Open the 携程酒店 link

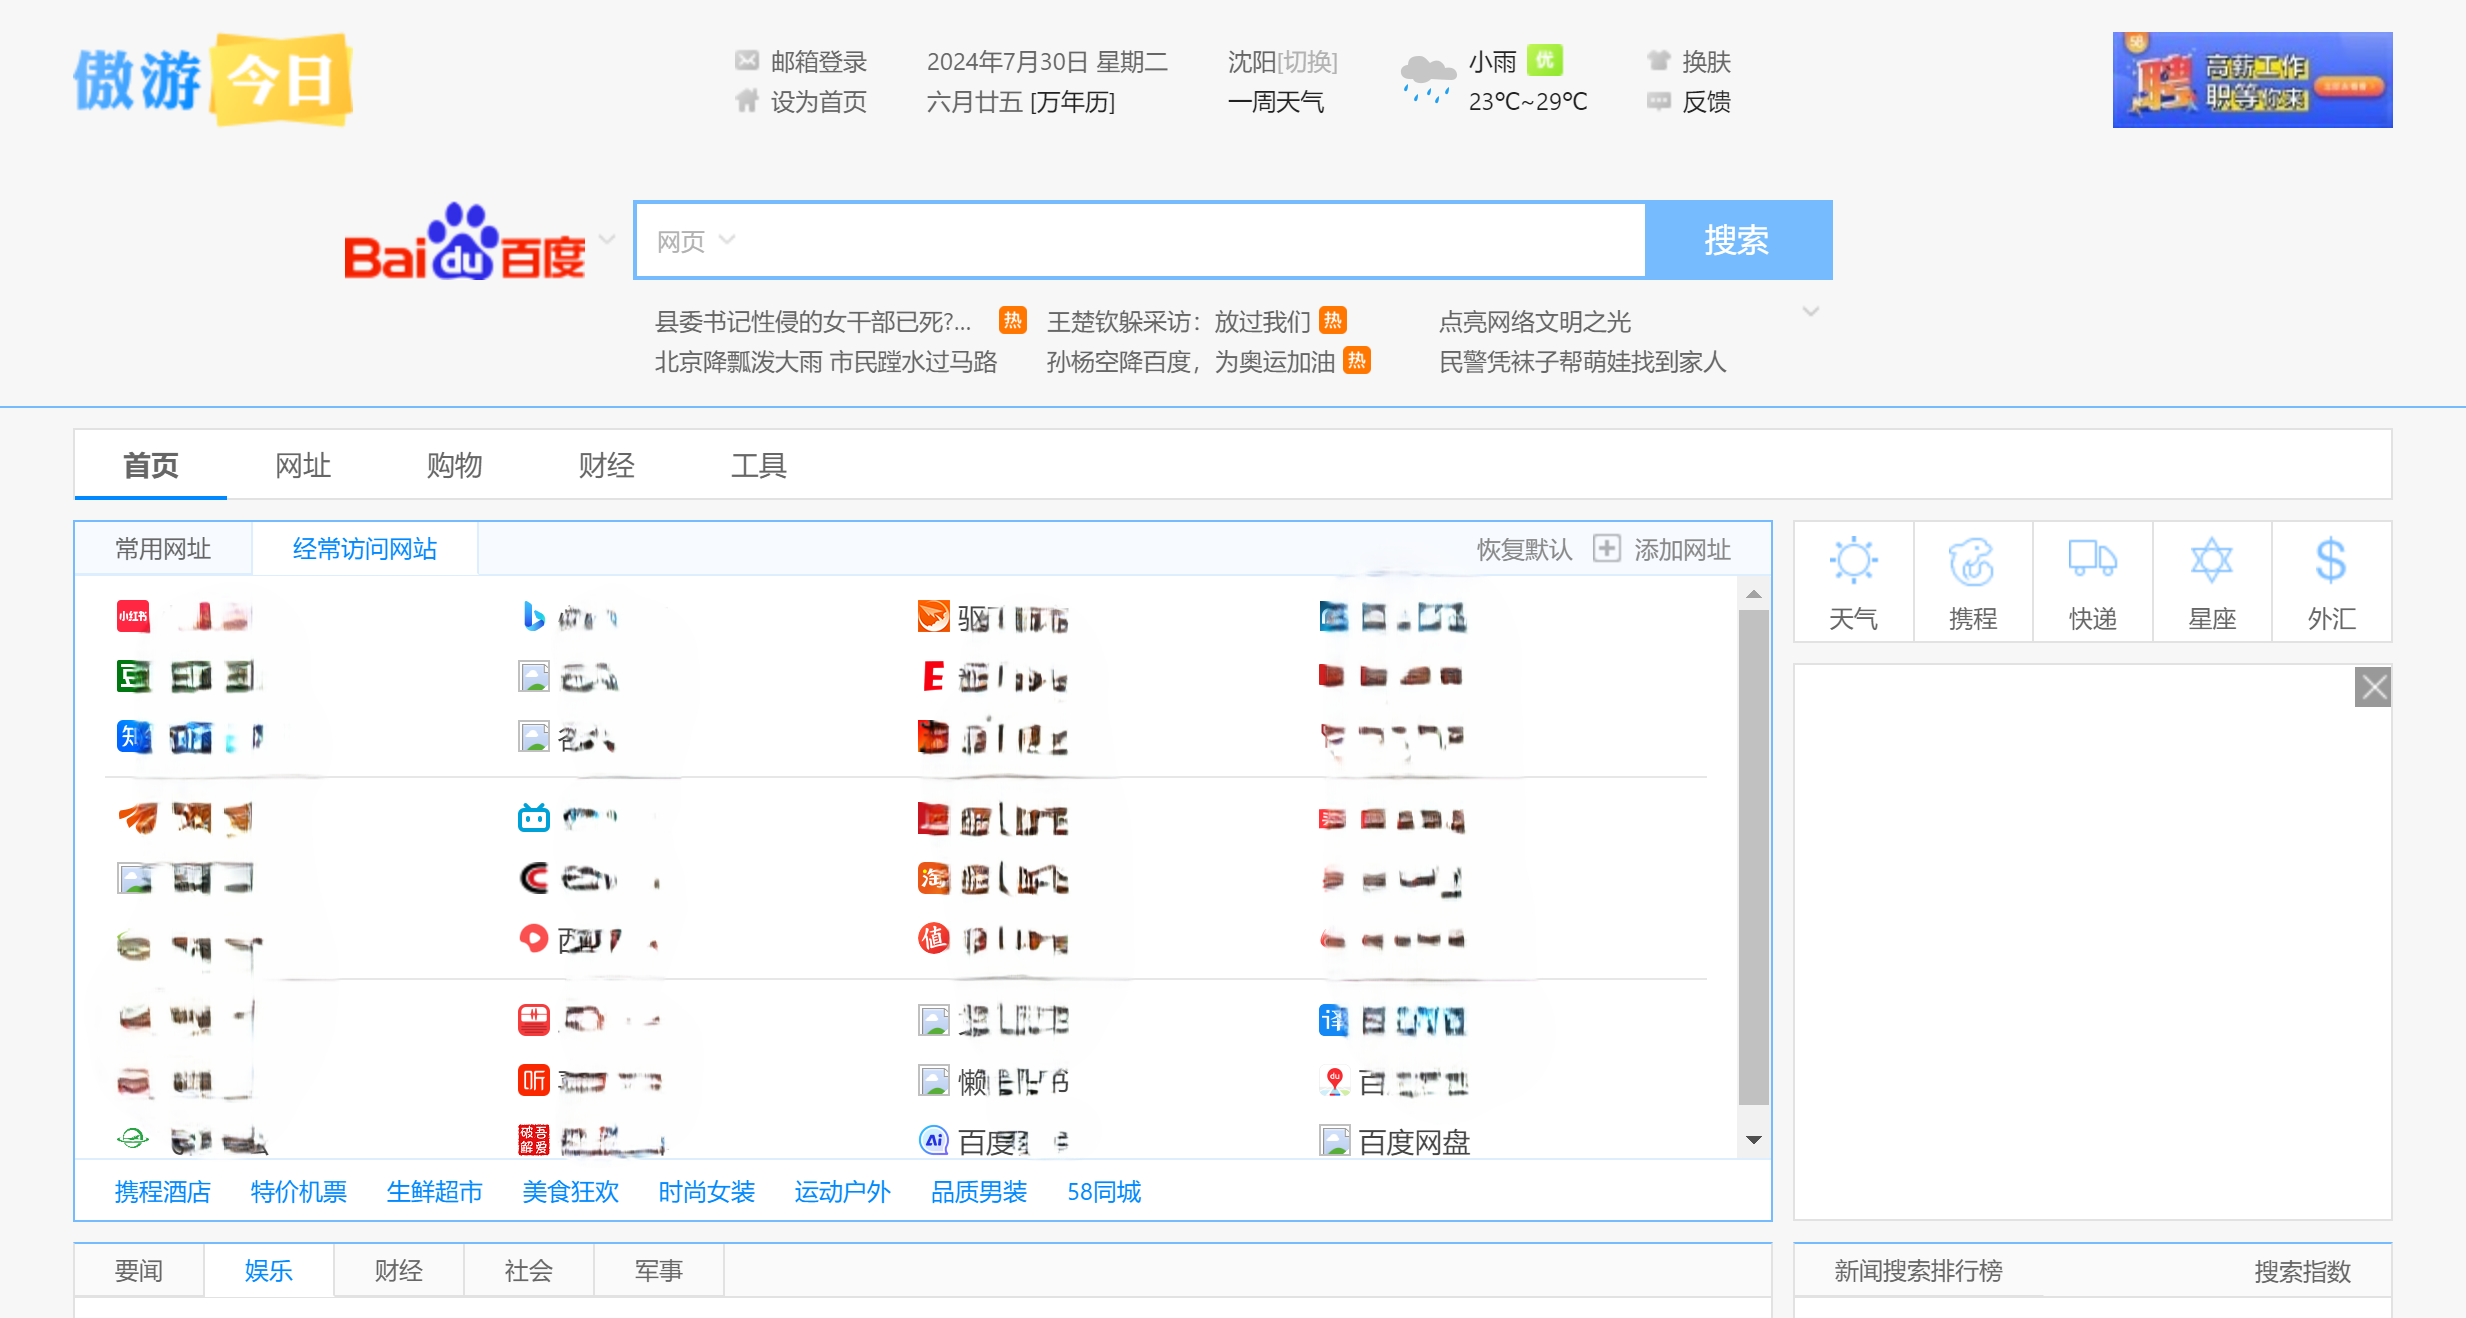click(x=163, y=1192)
